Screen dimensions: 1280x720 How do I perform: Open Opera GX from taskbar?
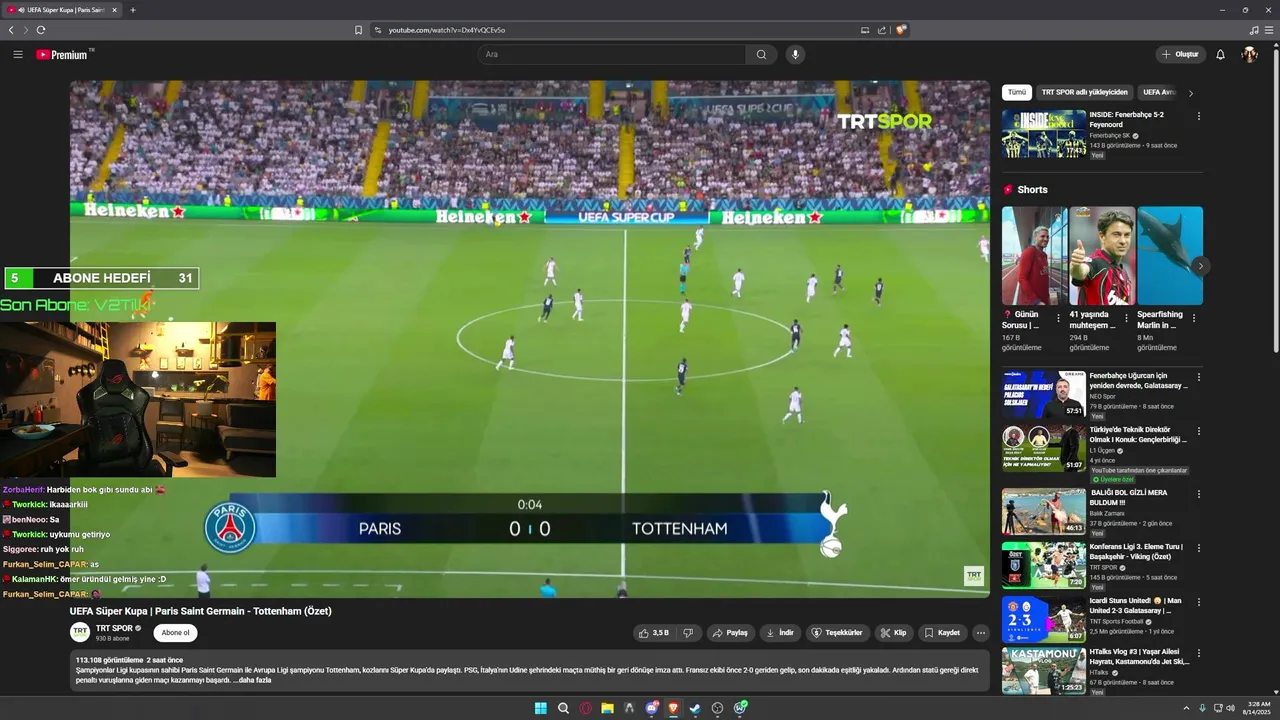tap(585, 708)
